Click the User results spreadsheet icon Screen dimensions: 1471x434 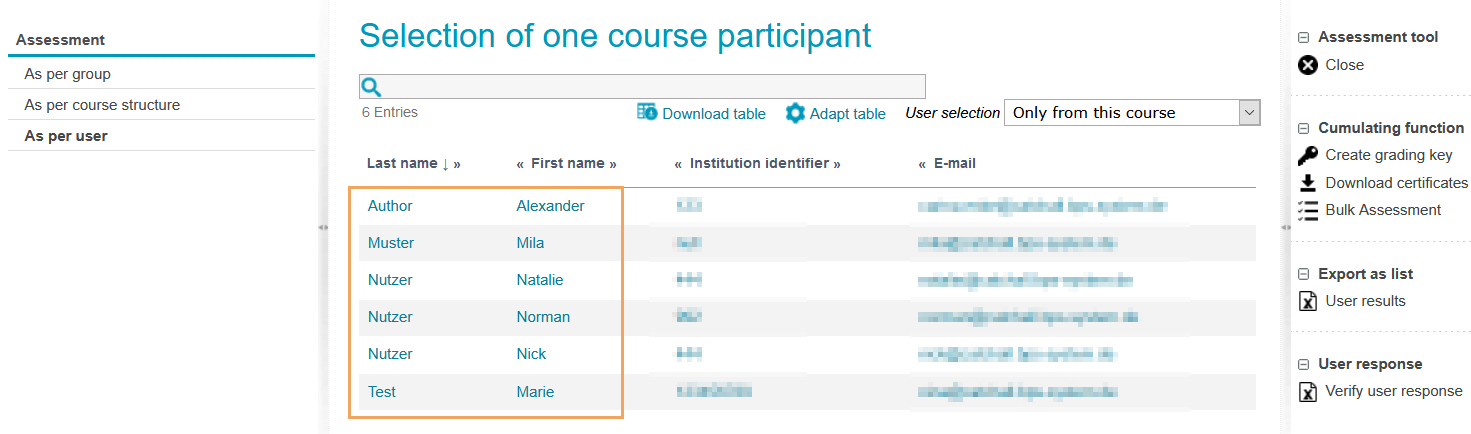point(1307,301)
